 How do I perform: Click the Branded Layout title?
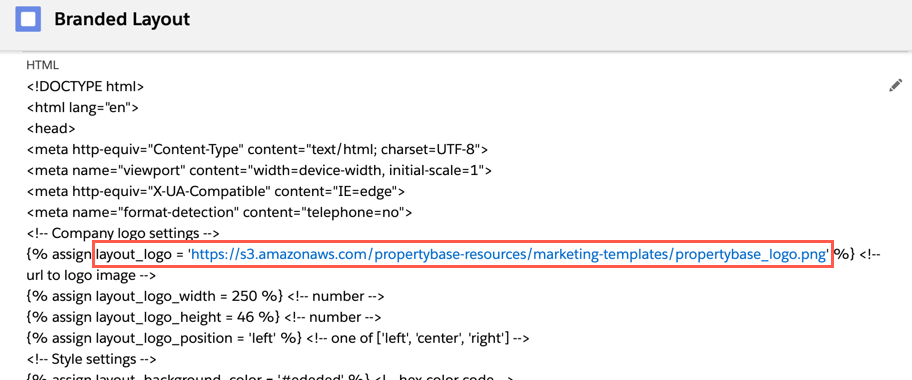(122, 19)
